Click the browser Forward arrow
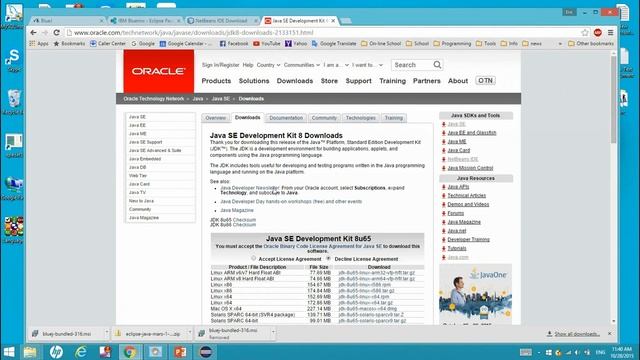640x360 pixels. click(45, 33)
